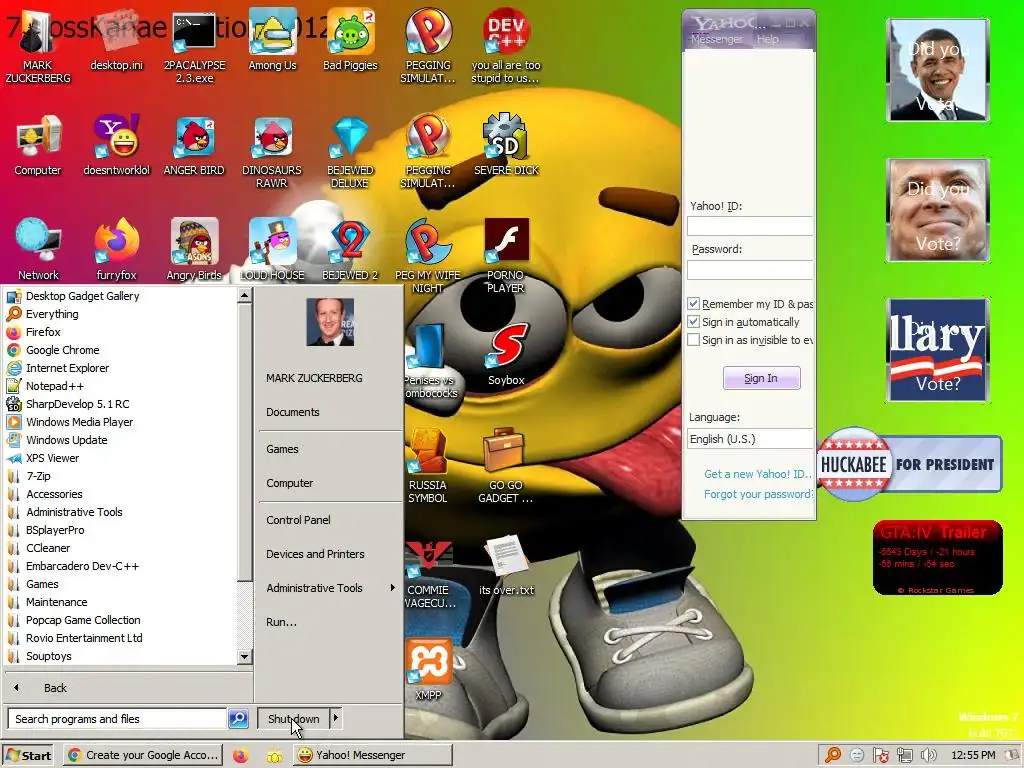The image size is (1024, 768).
Task: Open the Language combo box
Action: coord(750,439)
